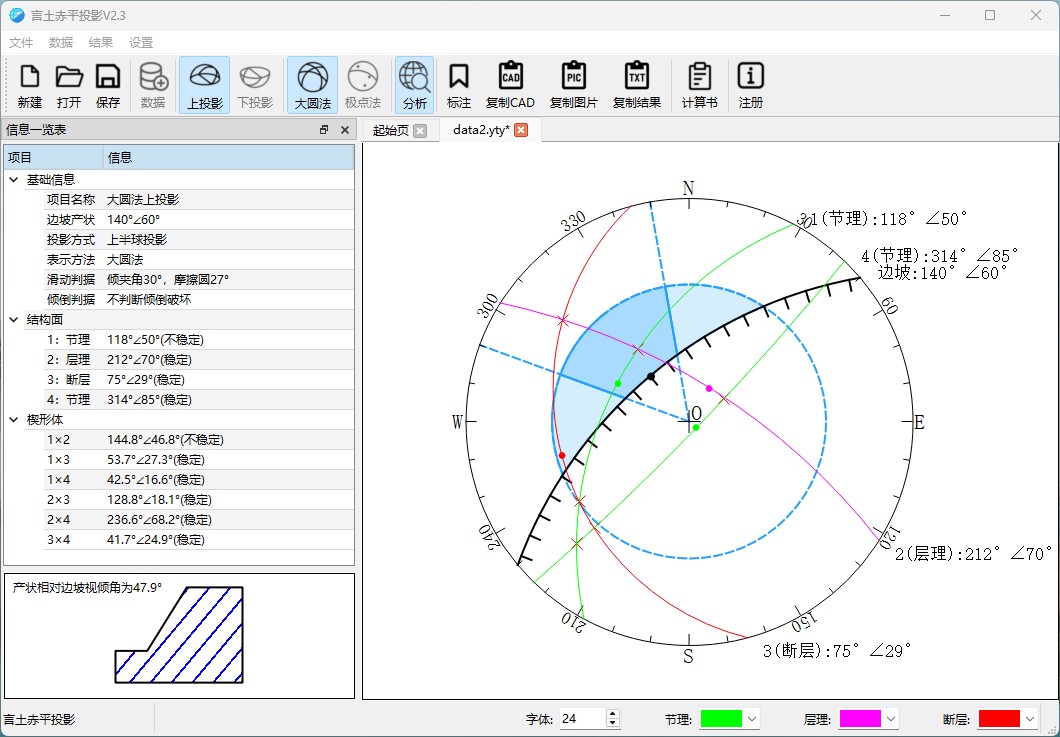The image size is (1060, 737).
Task: Select the 倾倒判据 row
Action: pos(199,300)
